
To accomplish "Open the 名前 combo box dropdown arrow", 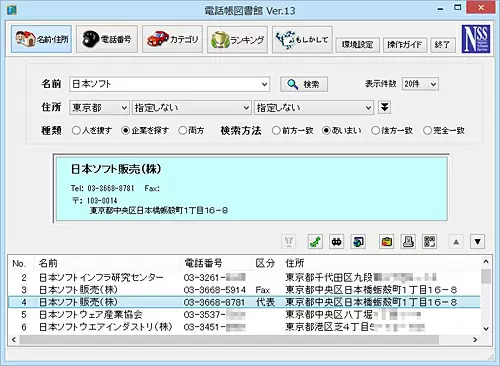I will 264,84.
